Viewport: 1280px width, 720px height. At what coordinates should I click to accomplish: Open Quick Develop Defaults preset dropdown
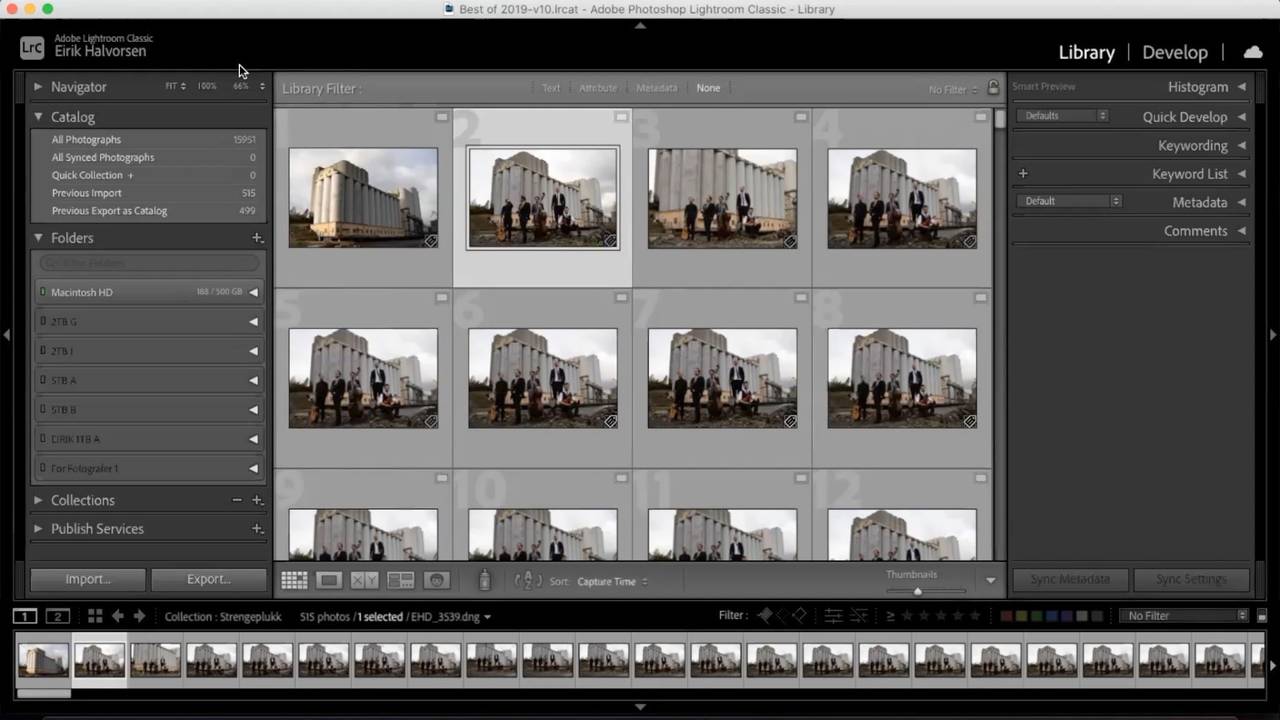click(x=1062, y=116)
